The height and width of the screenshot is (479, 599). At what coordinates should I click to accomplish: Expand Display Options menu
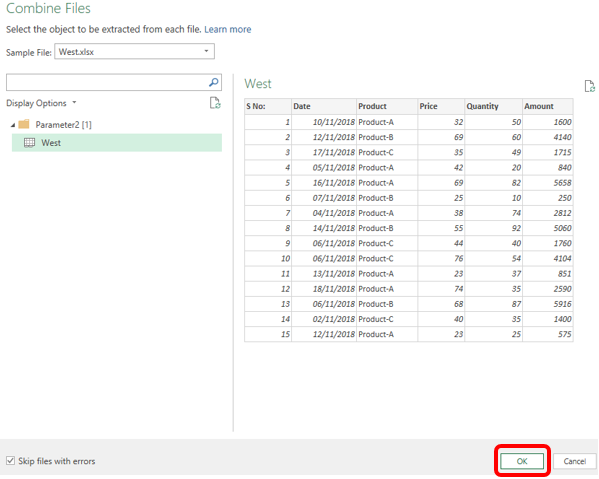(x=42, y=103)
